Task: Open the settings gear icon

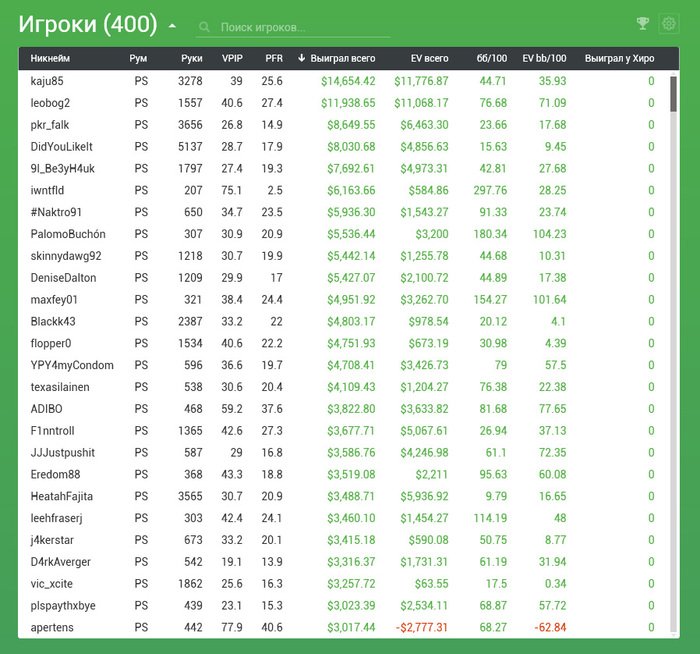Action: point(669,24)
